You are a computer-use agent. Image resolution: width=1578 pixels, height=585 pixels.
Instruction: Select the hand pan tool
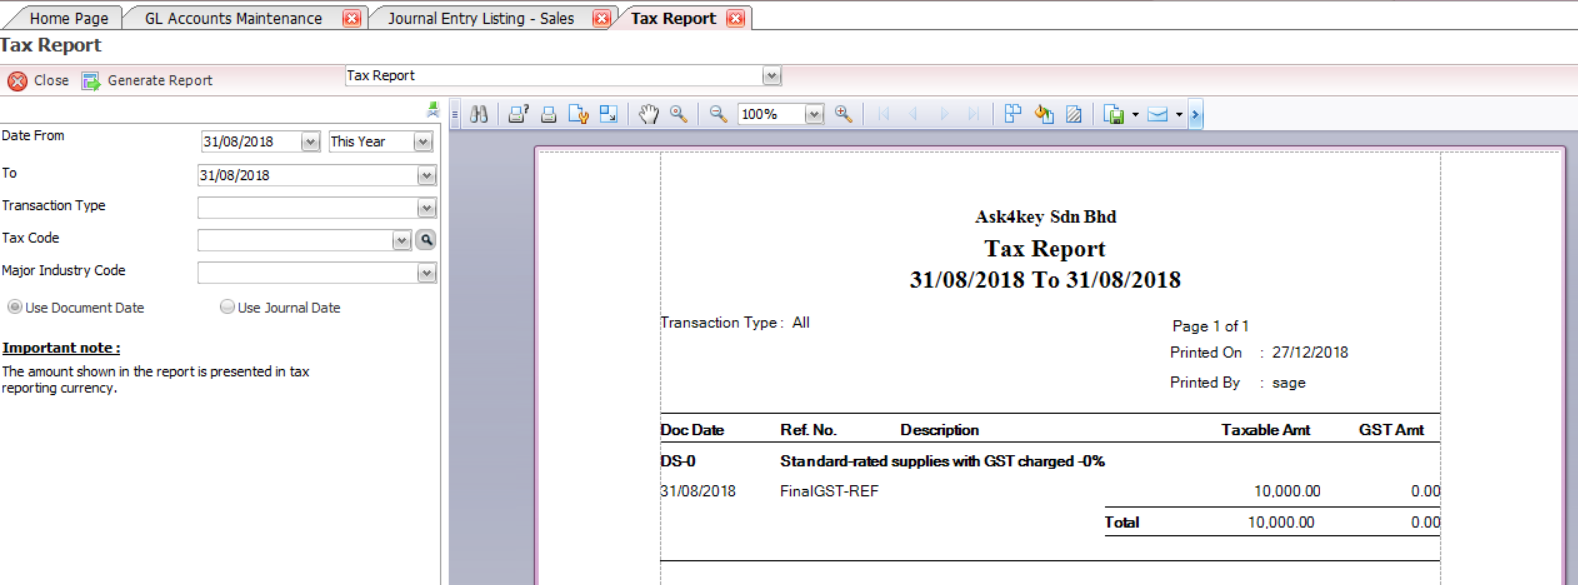649,114
